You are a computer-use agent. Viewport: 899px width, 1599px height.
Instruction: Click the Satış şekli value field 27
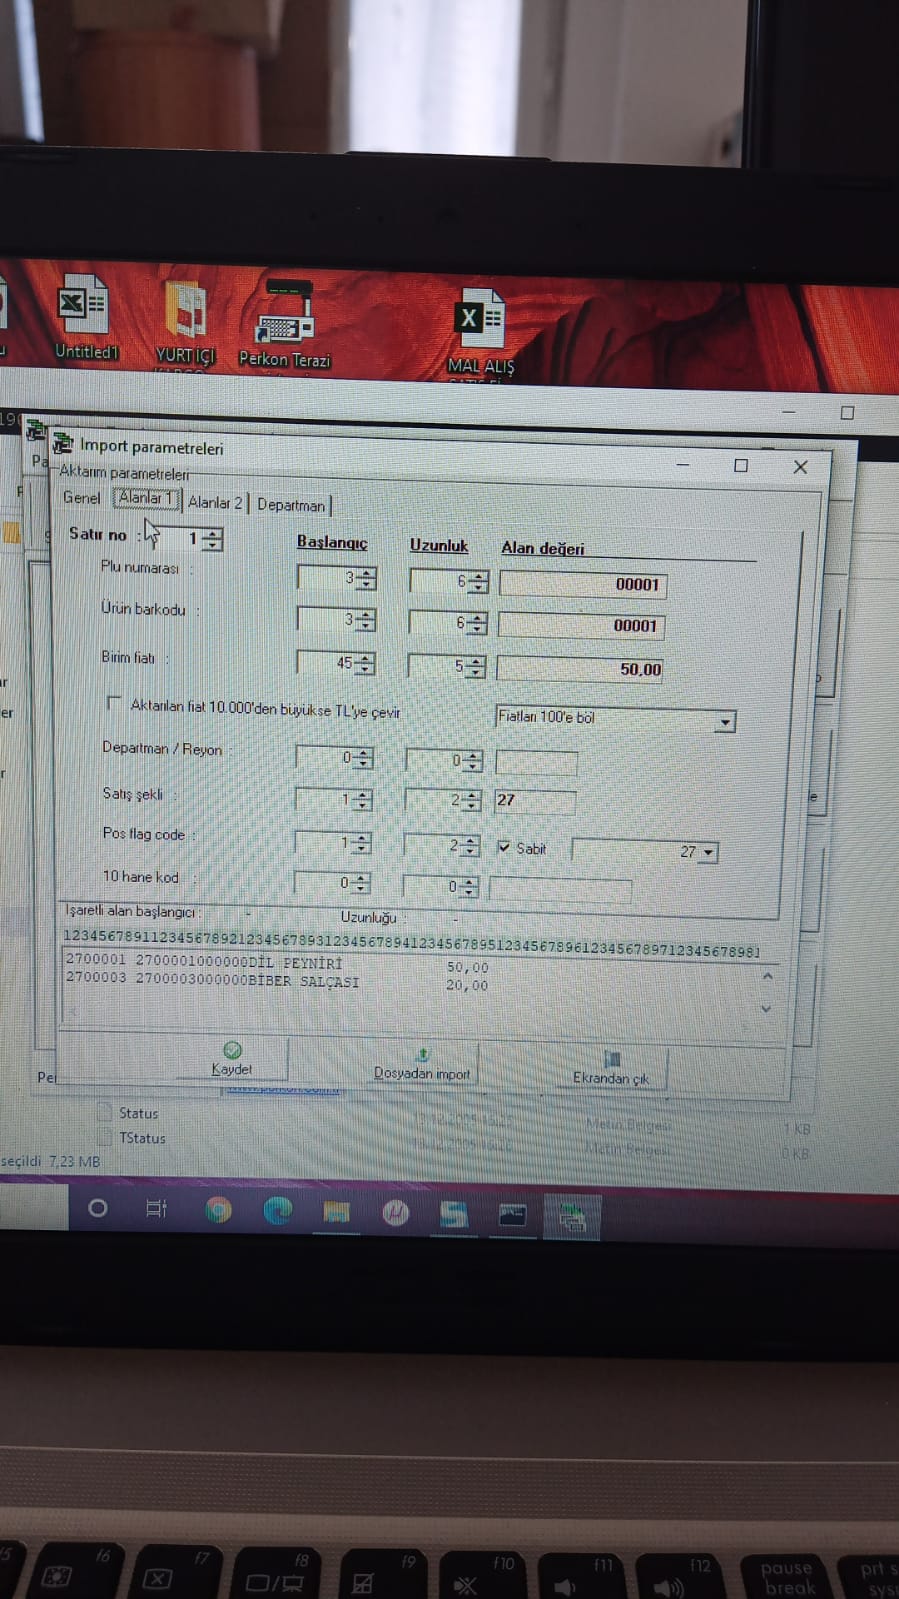tap(535, 800)
